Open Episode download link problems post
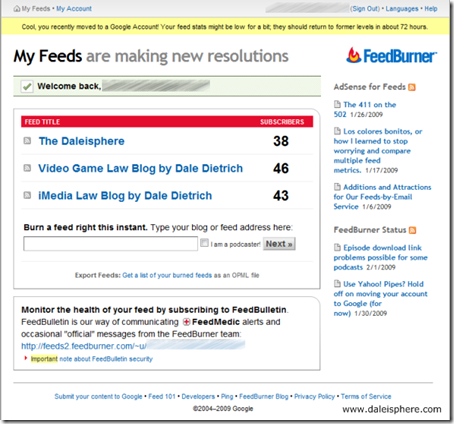The height and width of the screenshot is (424, 454). [x=380, y=257]
